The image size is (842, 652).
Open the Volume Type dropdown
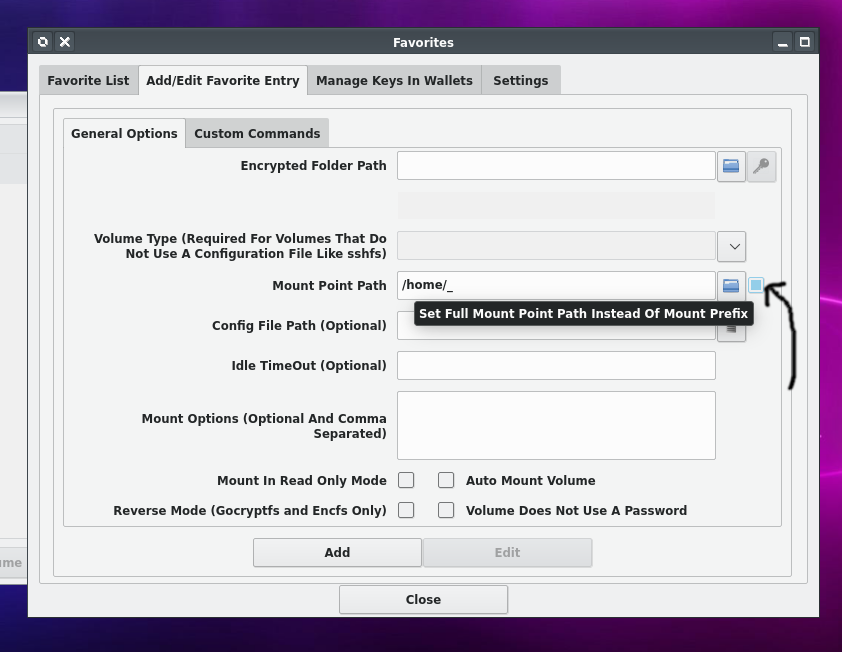pyautogui.click(x=731, y=247)
